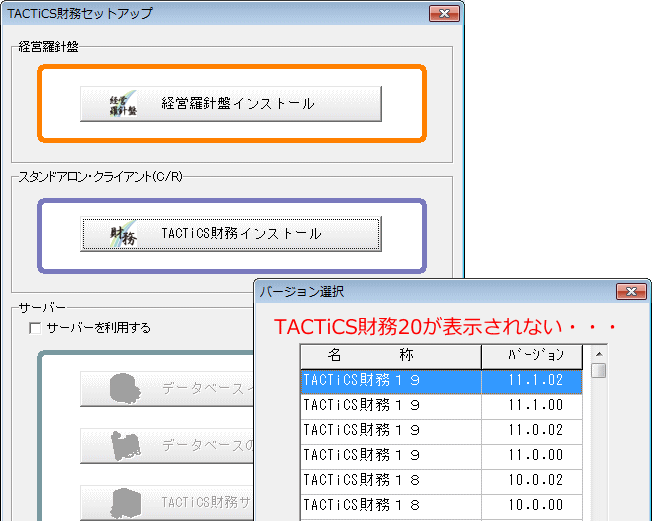653x521 pixels.
Task: Enable the サーバーを利用する checkbox
Action: (x=35, y=328)
